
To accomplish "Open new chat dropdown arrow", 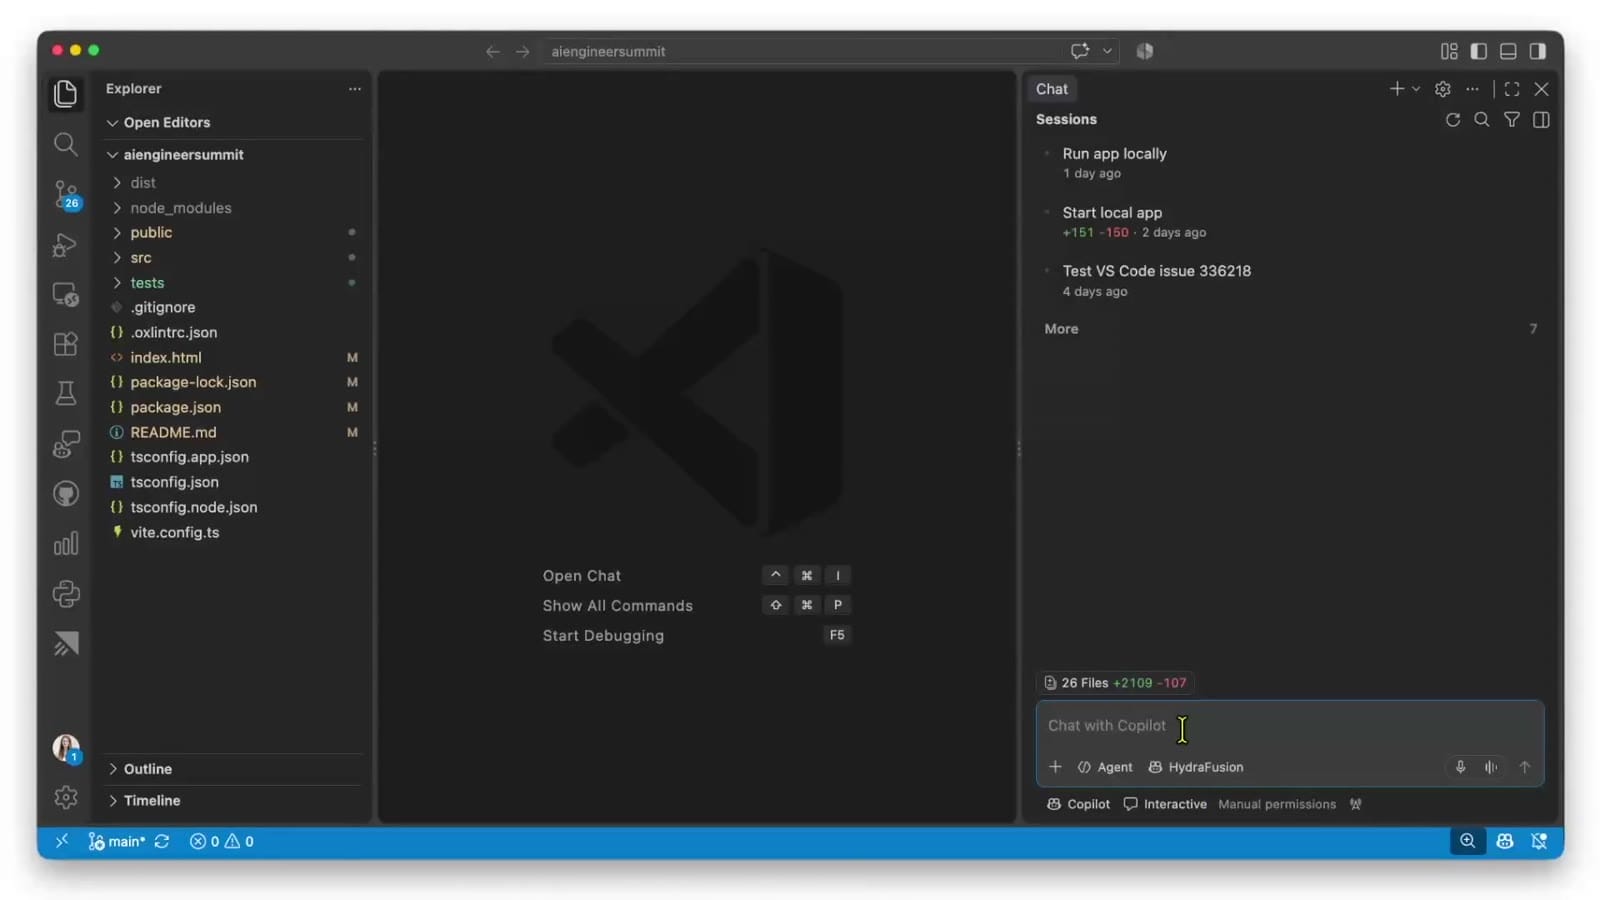I will [x=1416, y=89].
